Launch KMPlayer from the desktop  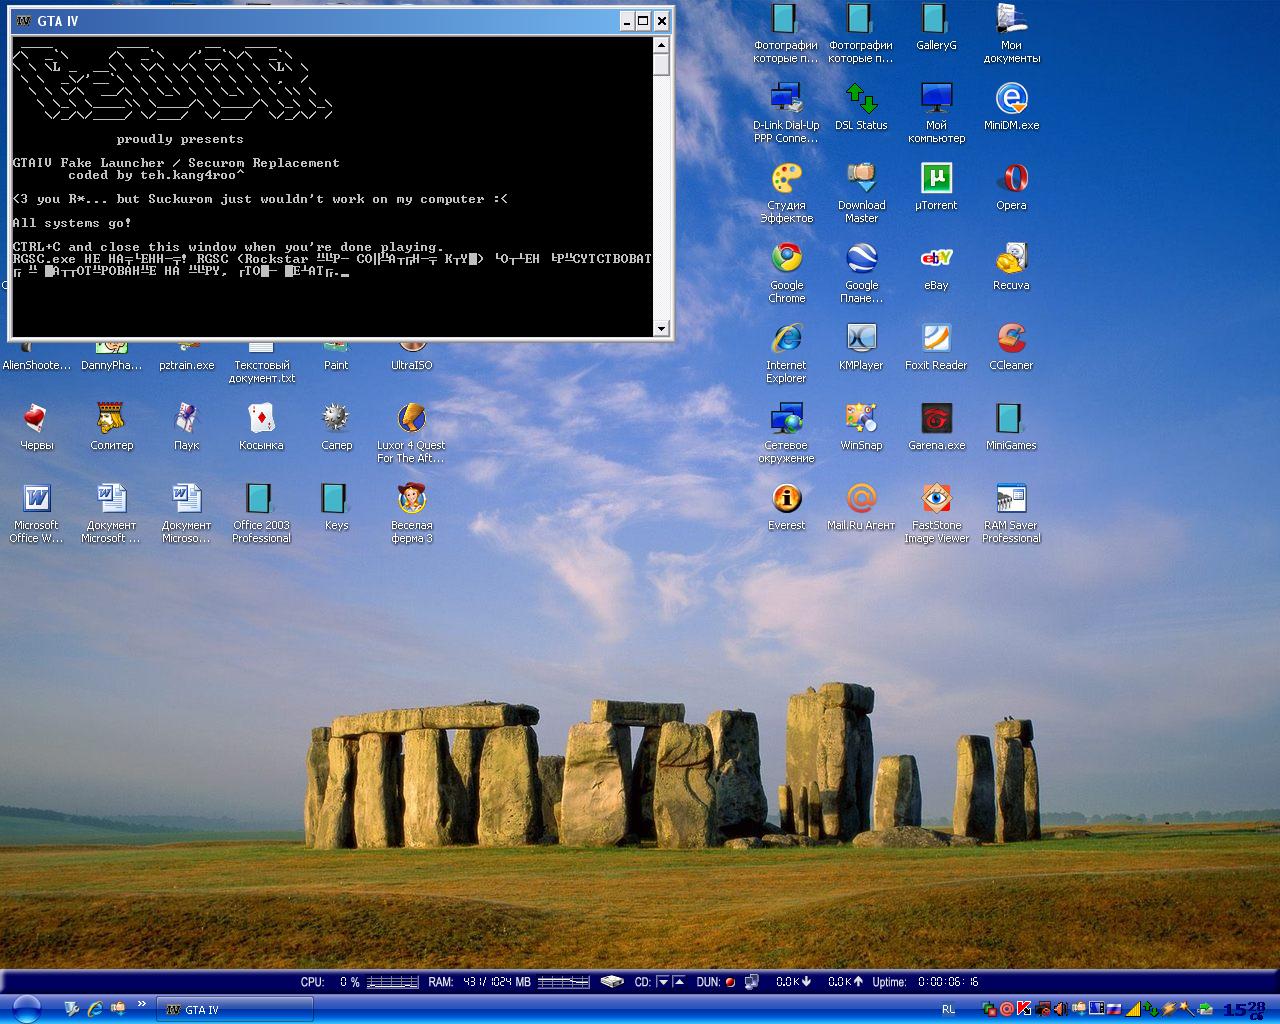(861, 347)
